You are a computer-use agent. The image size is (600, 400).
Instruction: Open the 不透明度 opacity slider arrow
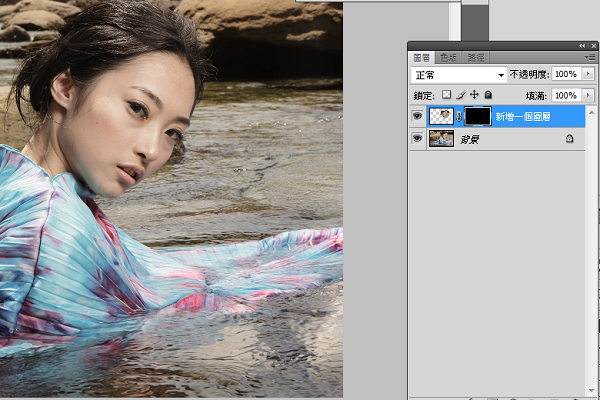[588, 73]
